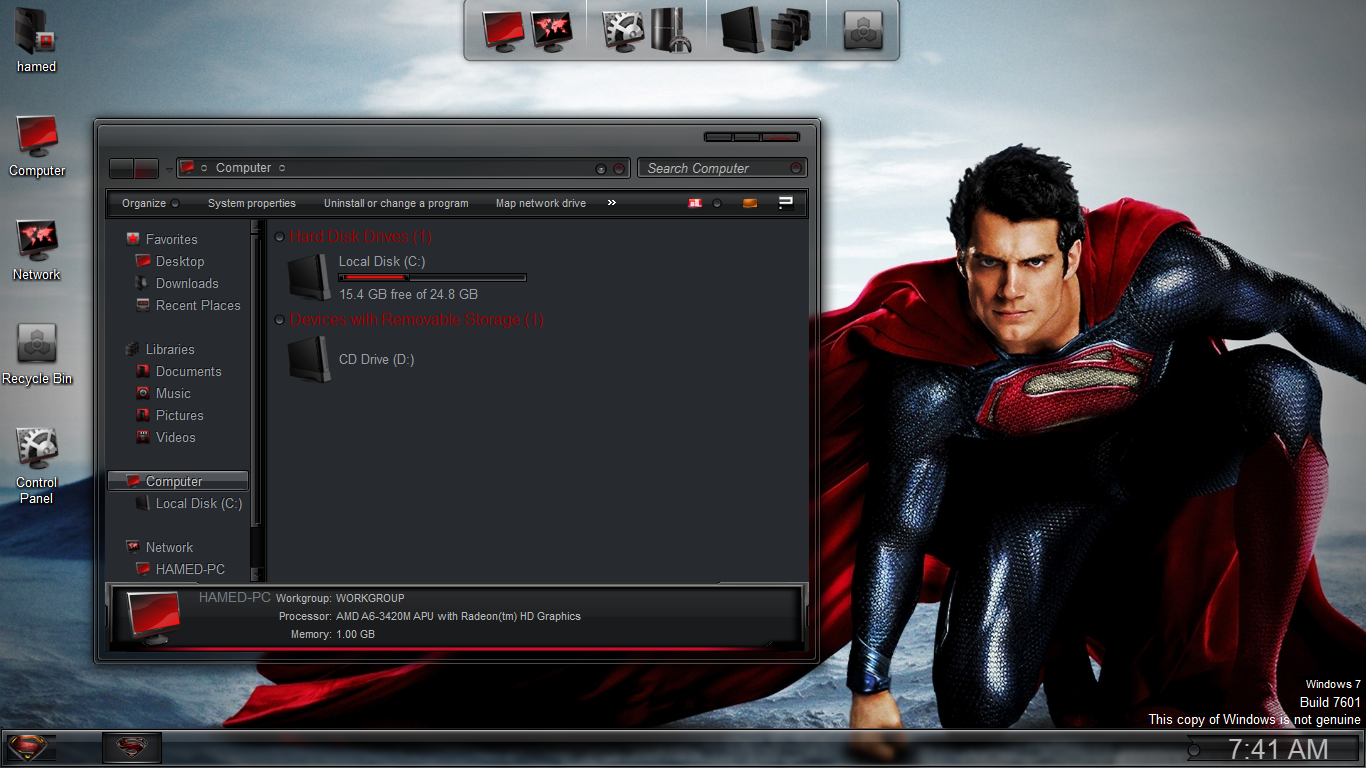Click the Local Disk (C:) usage bar
Viewport: 1366px width, 768px height.
(432, 278)
